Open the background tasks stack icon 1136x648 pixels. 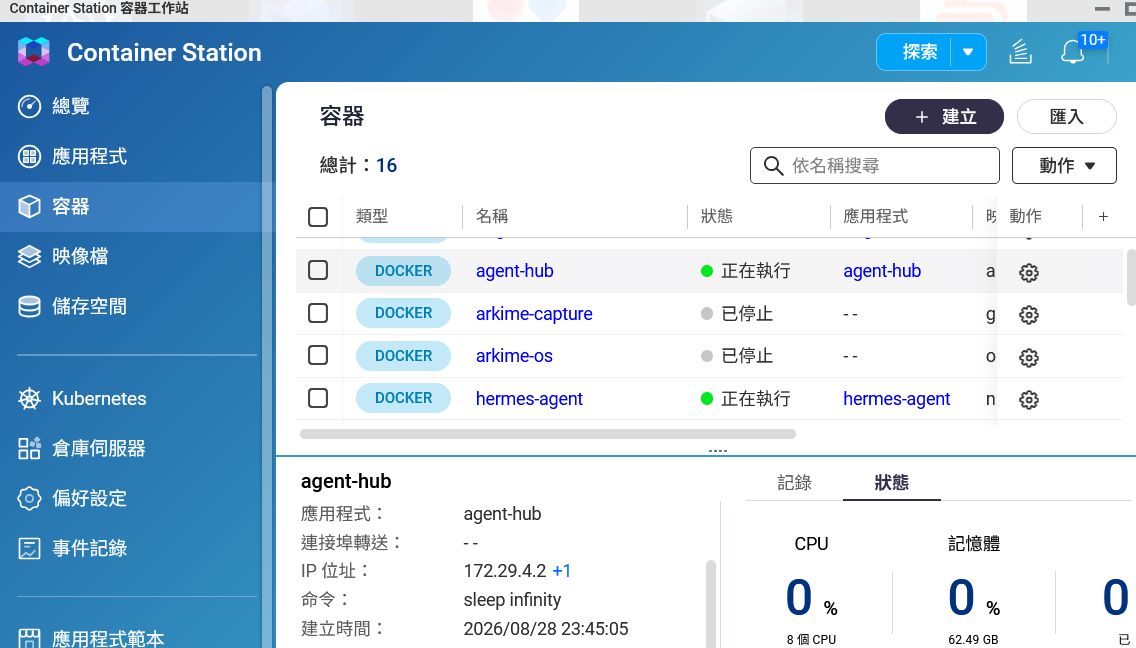click(1020, 52)
